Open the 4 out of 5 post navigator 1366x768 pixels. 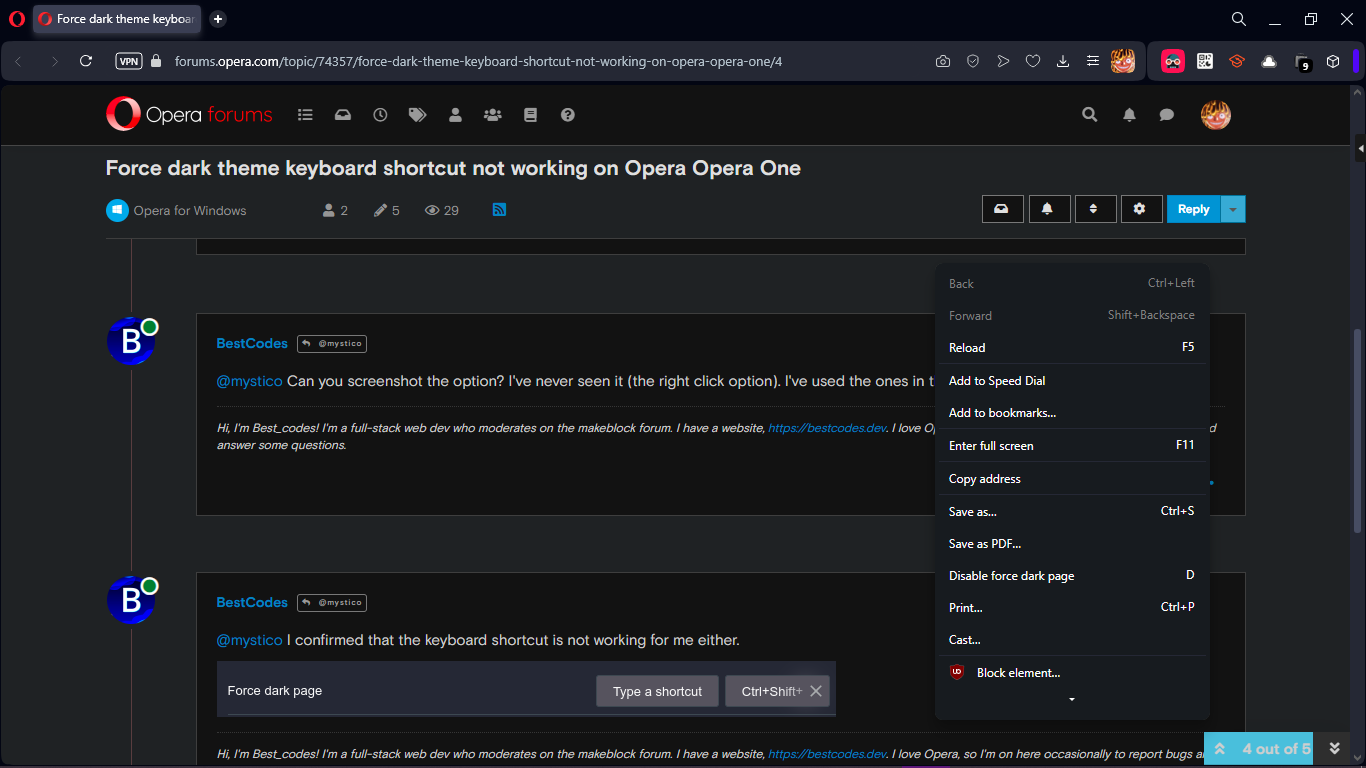(x=1276, y=749)
